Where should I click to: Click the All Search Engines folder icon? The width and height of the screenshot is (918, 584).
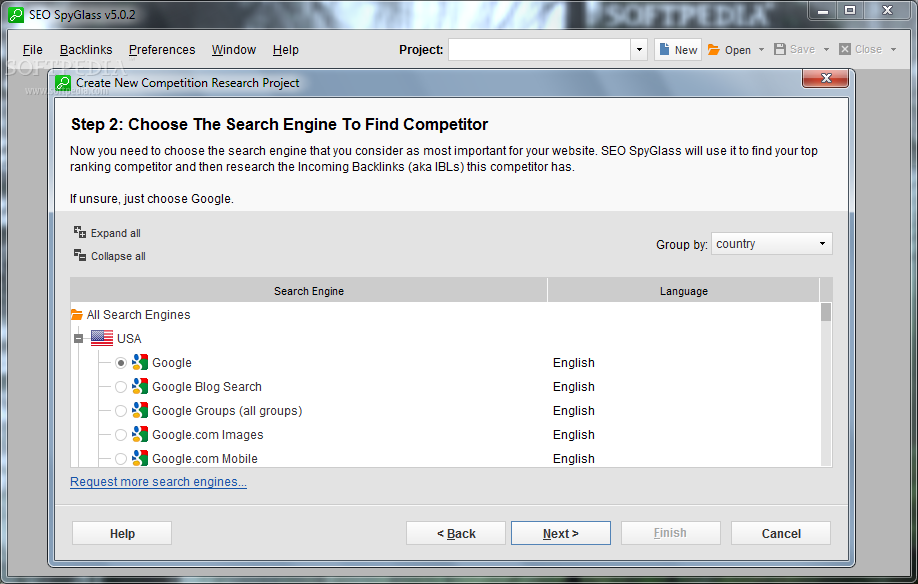(77, 315)
